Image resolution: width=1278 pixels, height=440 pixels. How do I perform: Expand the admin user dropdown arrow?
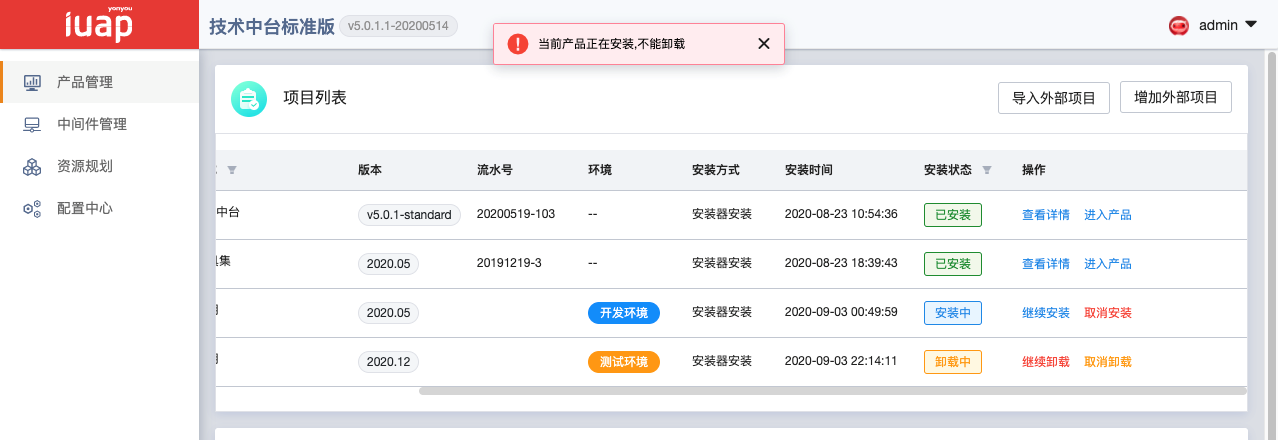(x=1250, y=24)
